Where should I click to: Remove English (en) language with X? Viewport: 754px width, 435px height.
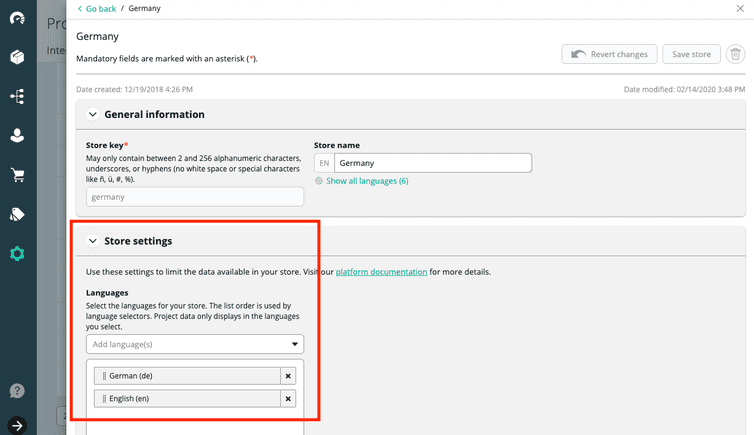point(288,399)
